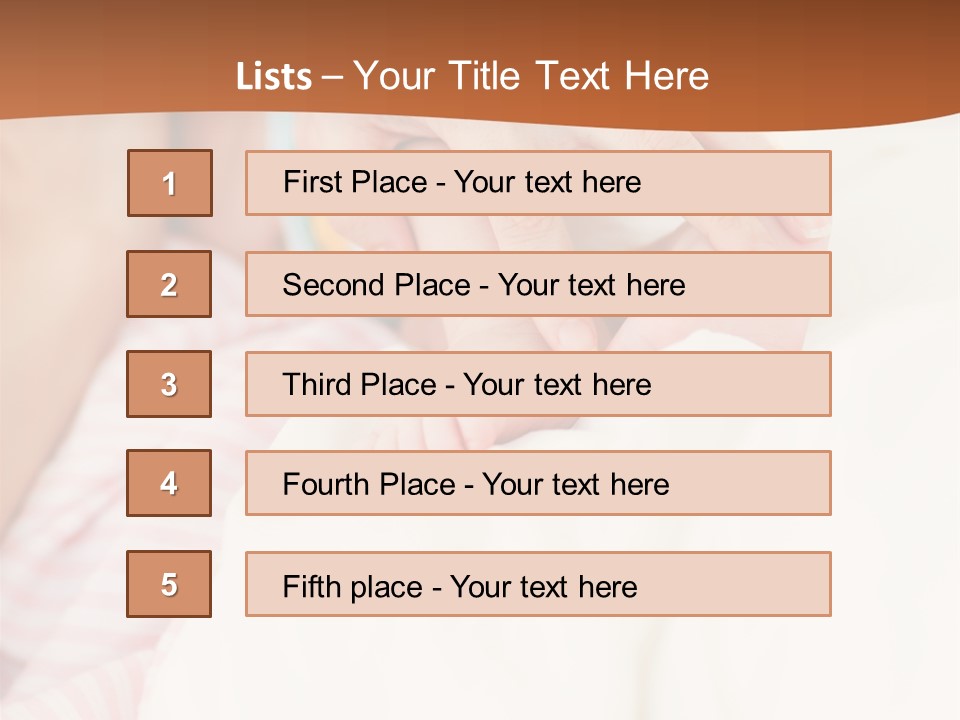Click the words Third Place
960x720 pixels.
click(x=360, y=384)
